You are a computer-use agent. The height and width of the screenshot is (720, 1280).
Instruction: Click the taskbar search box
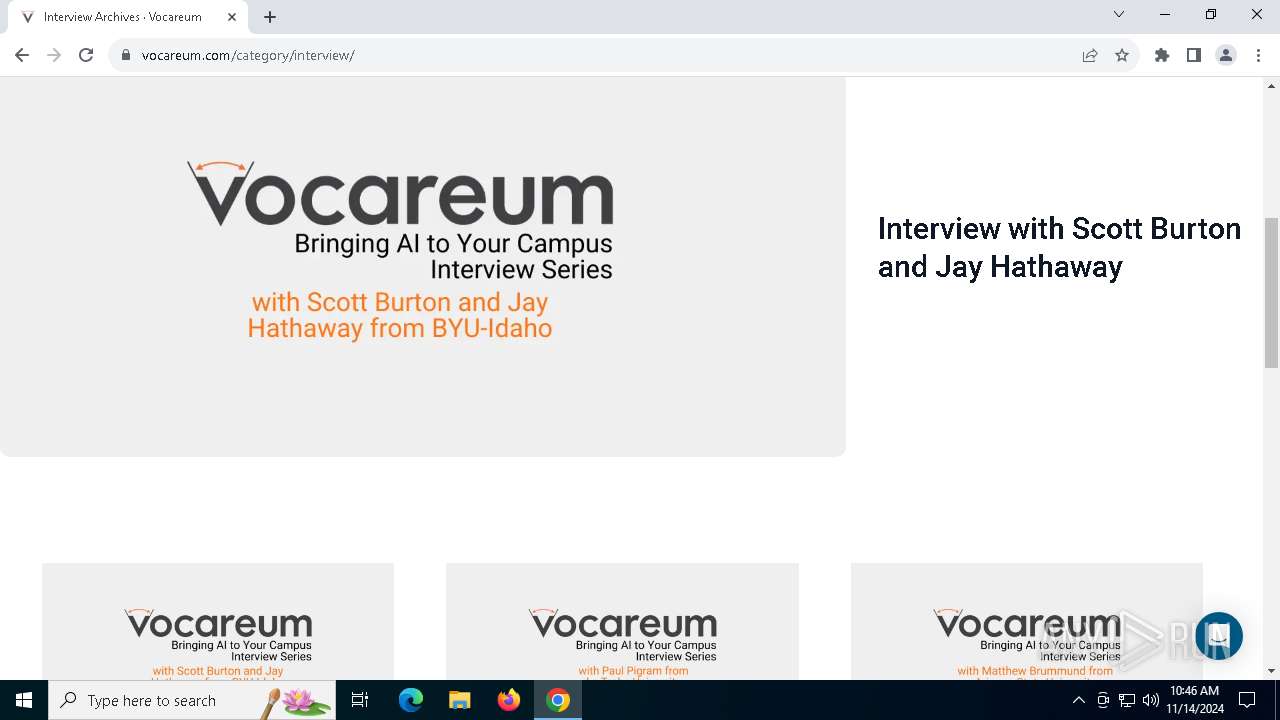point(192,700)
